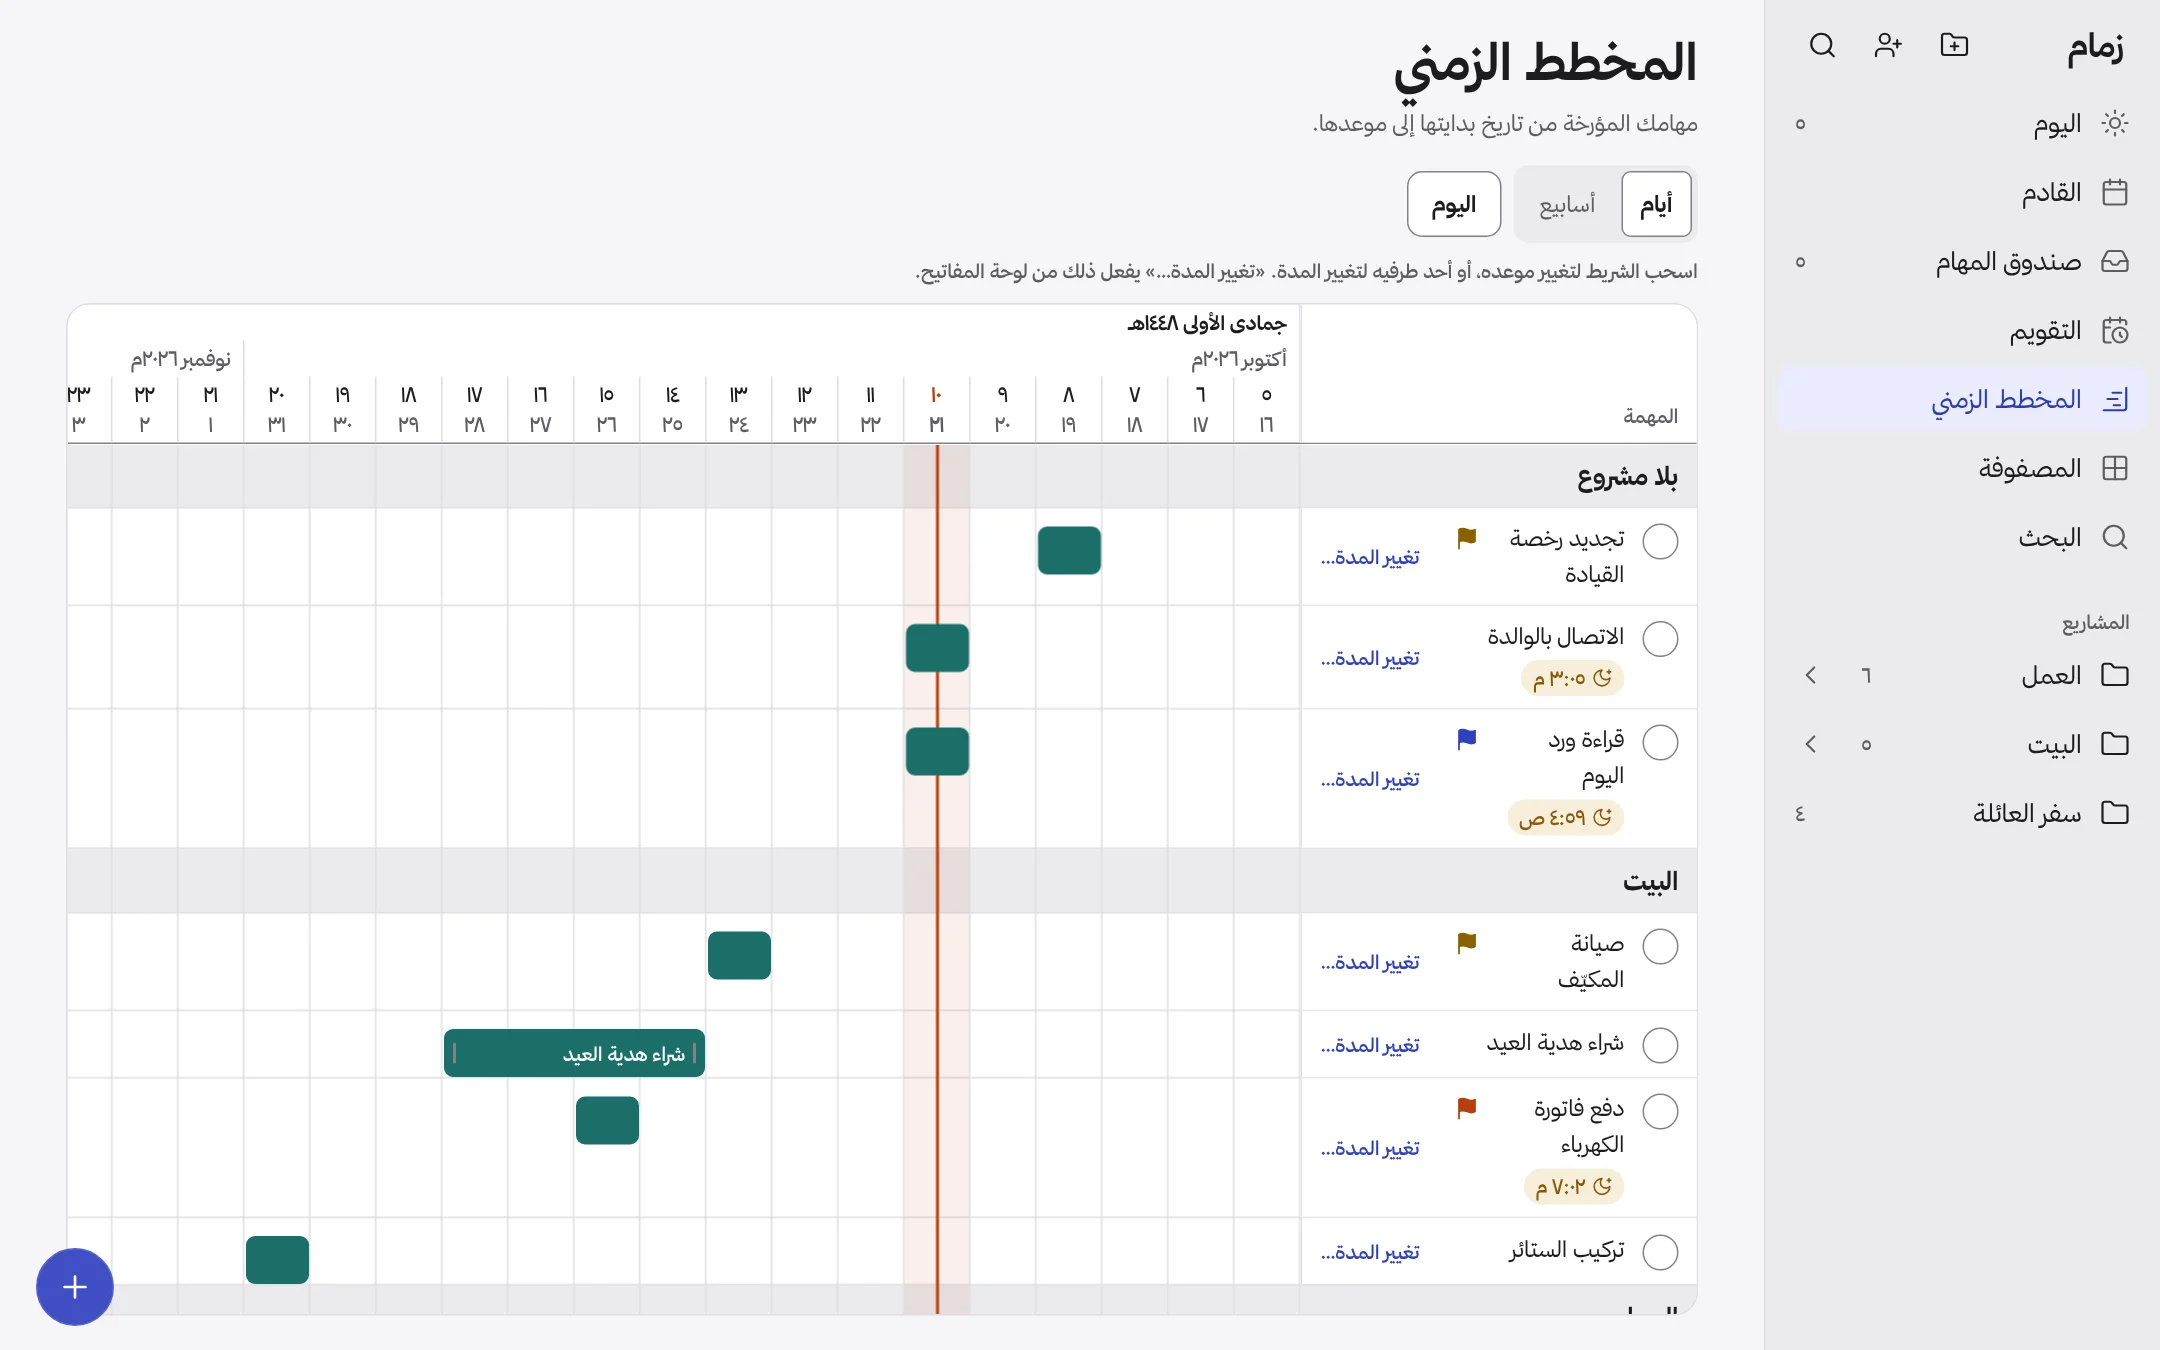Click the سفر العائلة folder icon
Image resolution: width=2160 pixels, height=1350 pixels.
click(x=2114, y=812)
